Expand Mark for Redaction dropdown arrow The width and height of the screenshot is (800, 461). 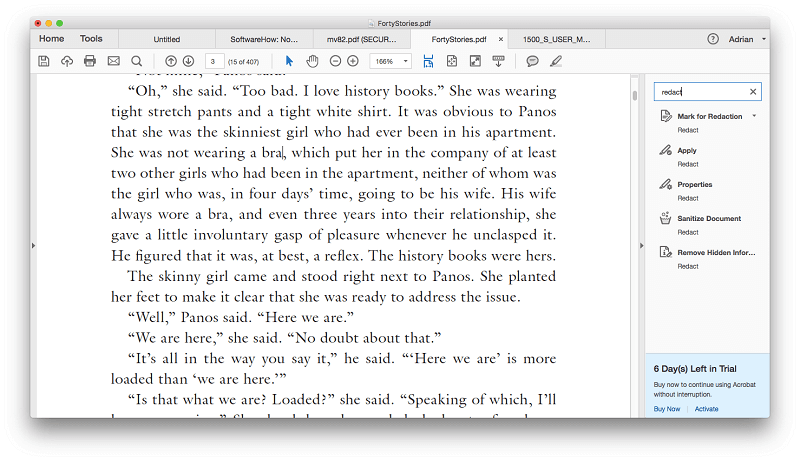(754, 116)
